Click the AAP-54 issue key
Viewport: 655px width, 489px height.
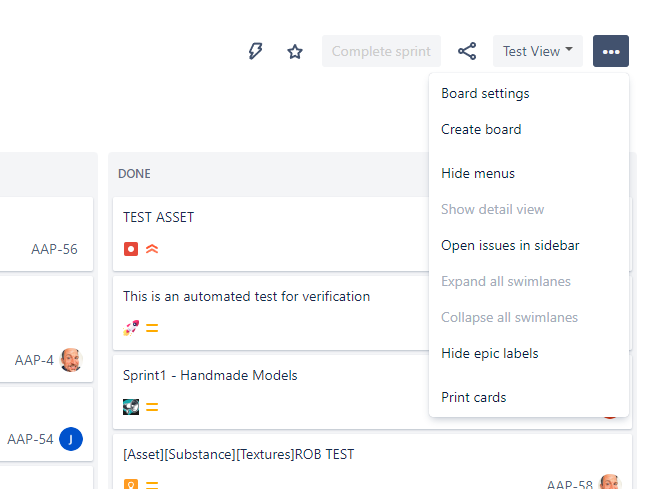(x=30, y=439)
